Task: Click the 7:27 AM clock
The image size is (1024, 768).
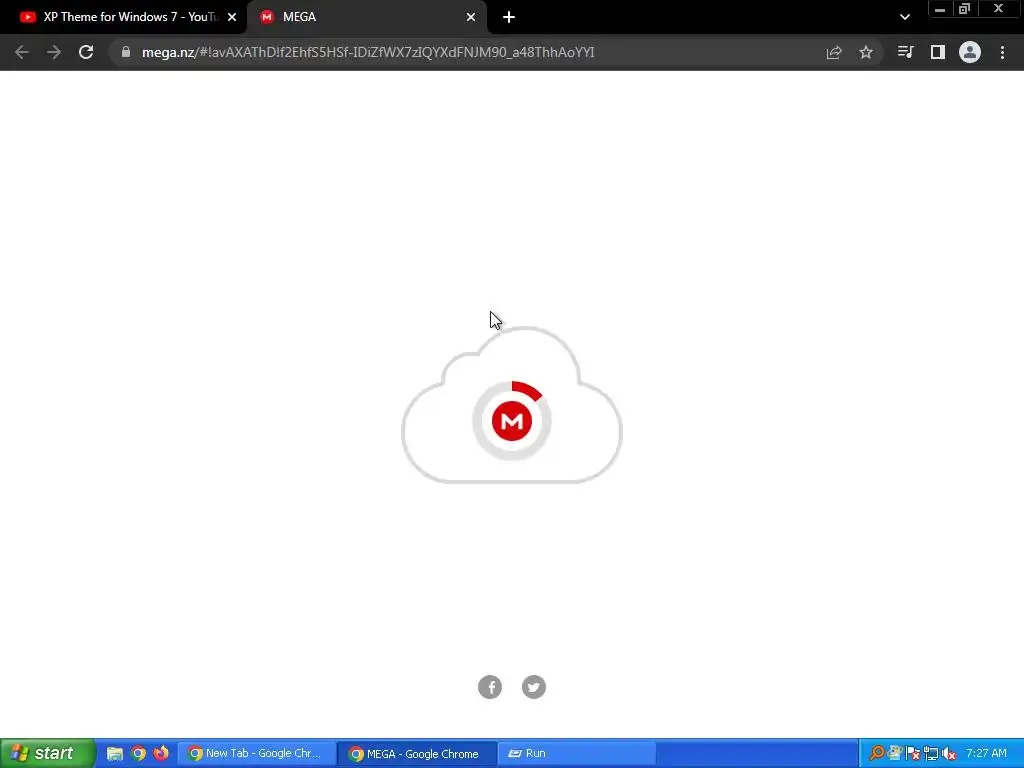Action: pos(986,754)
